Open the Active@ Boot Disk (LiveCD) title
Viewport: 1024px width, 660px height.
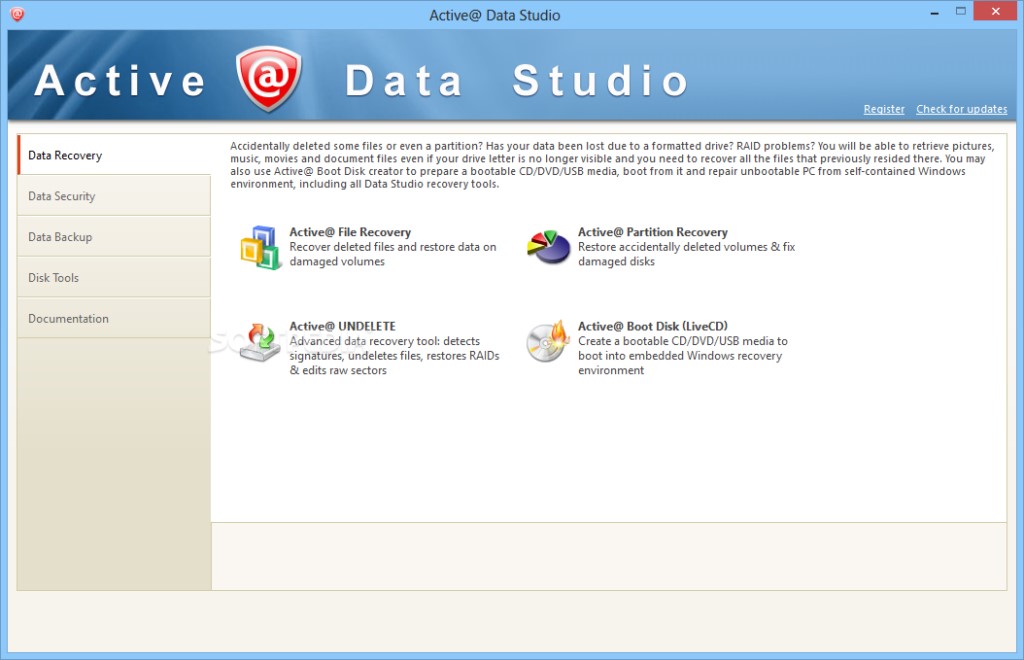[652, 326]
